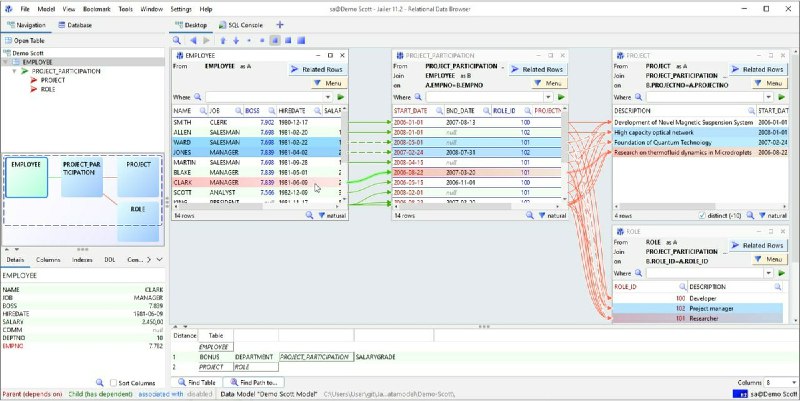800x401 pixels.
Task: Select the large layout size icon
Action: [288, 40]
